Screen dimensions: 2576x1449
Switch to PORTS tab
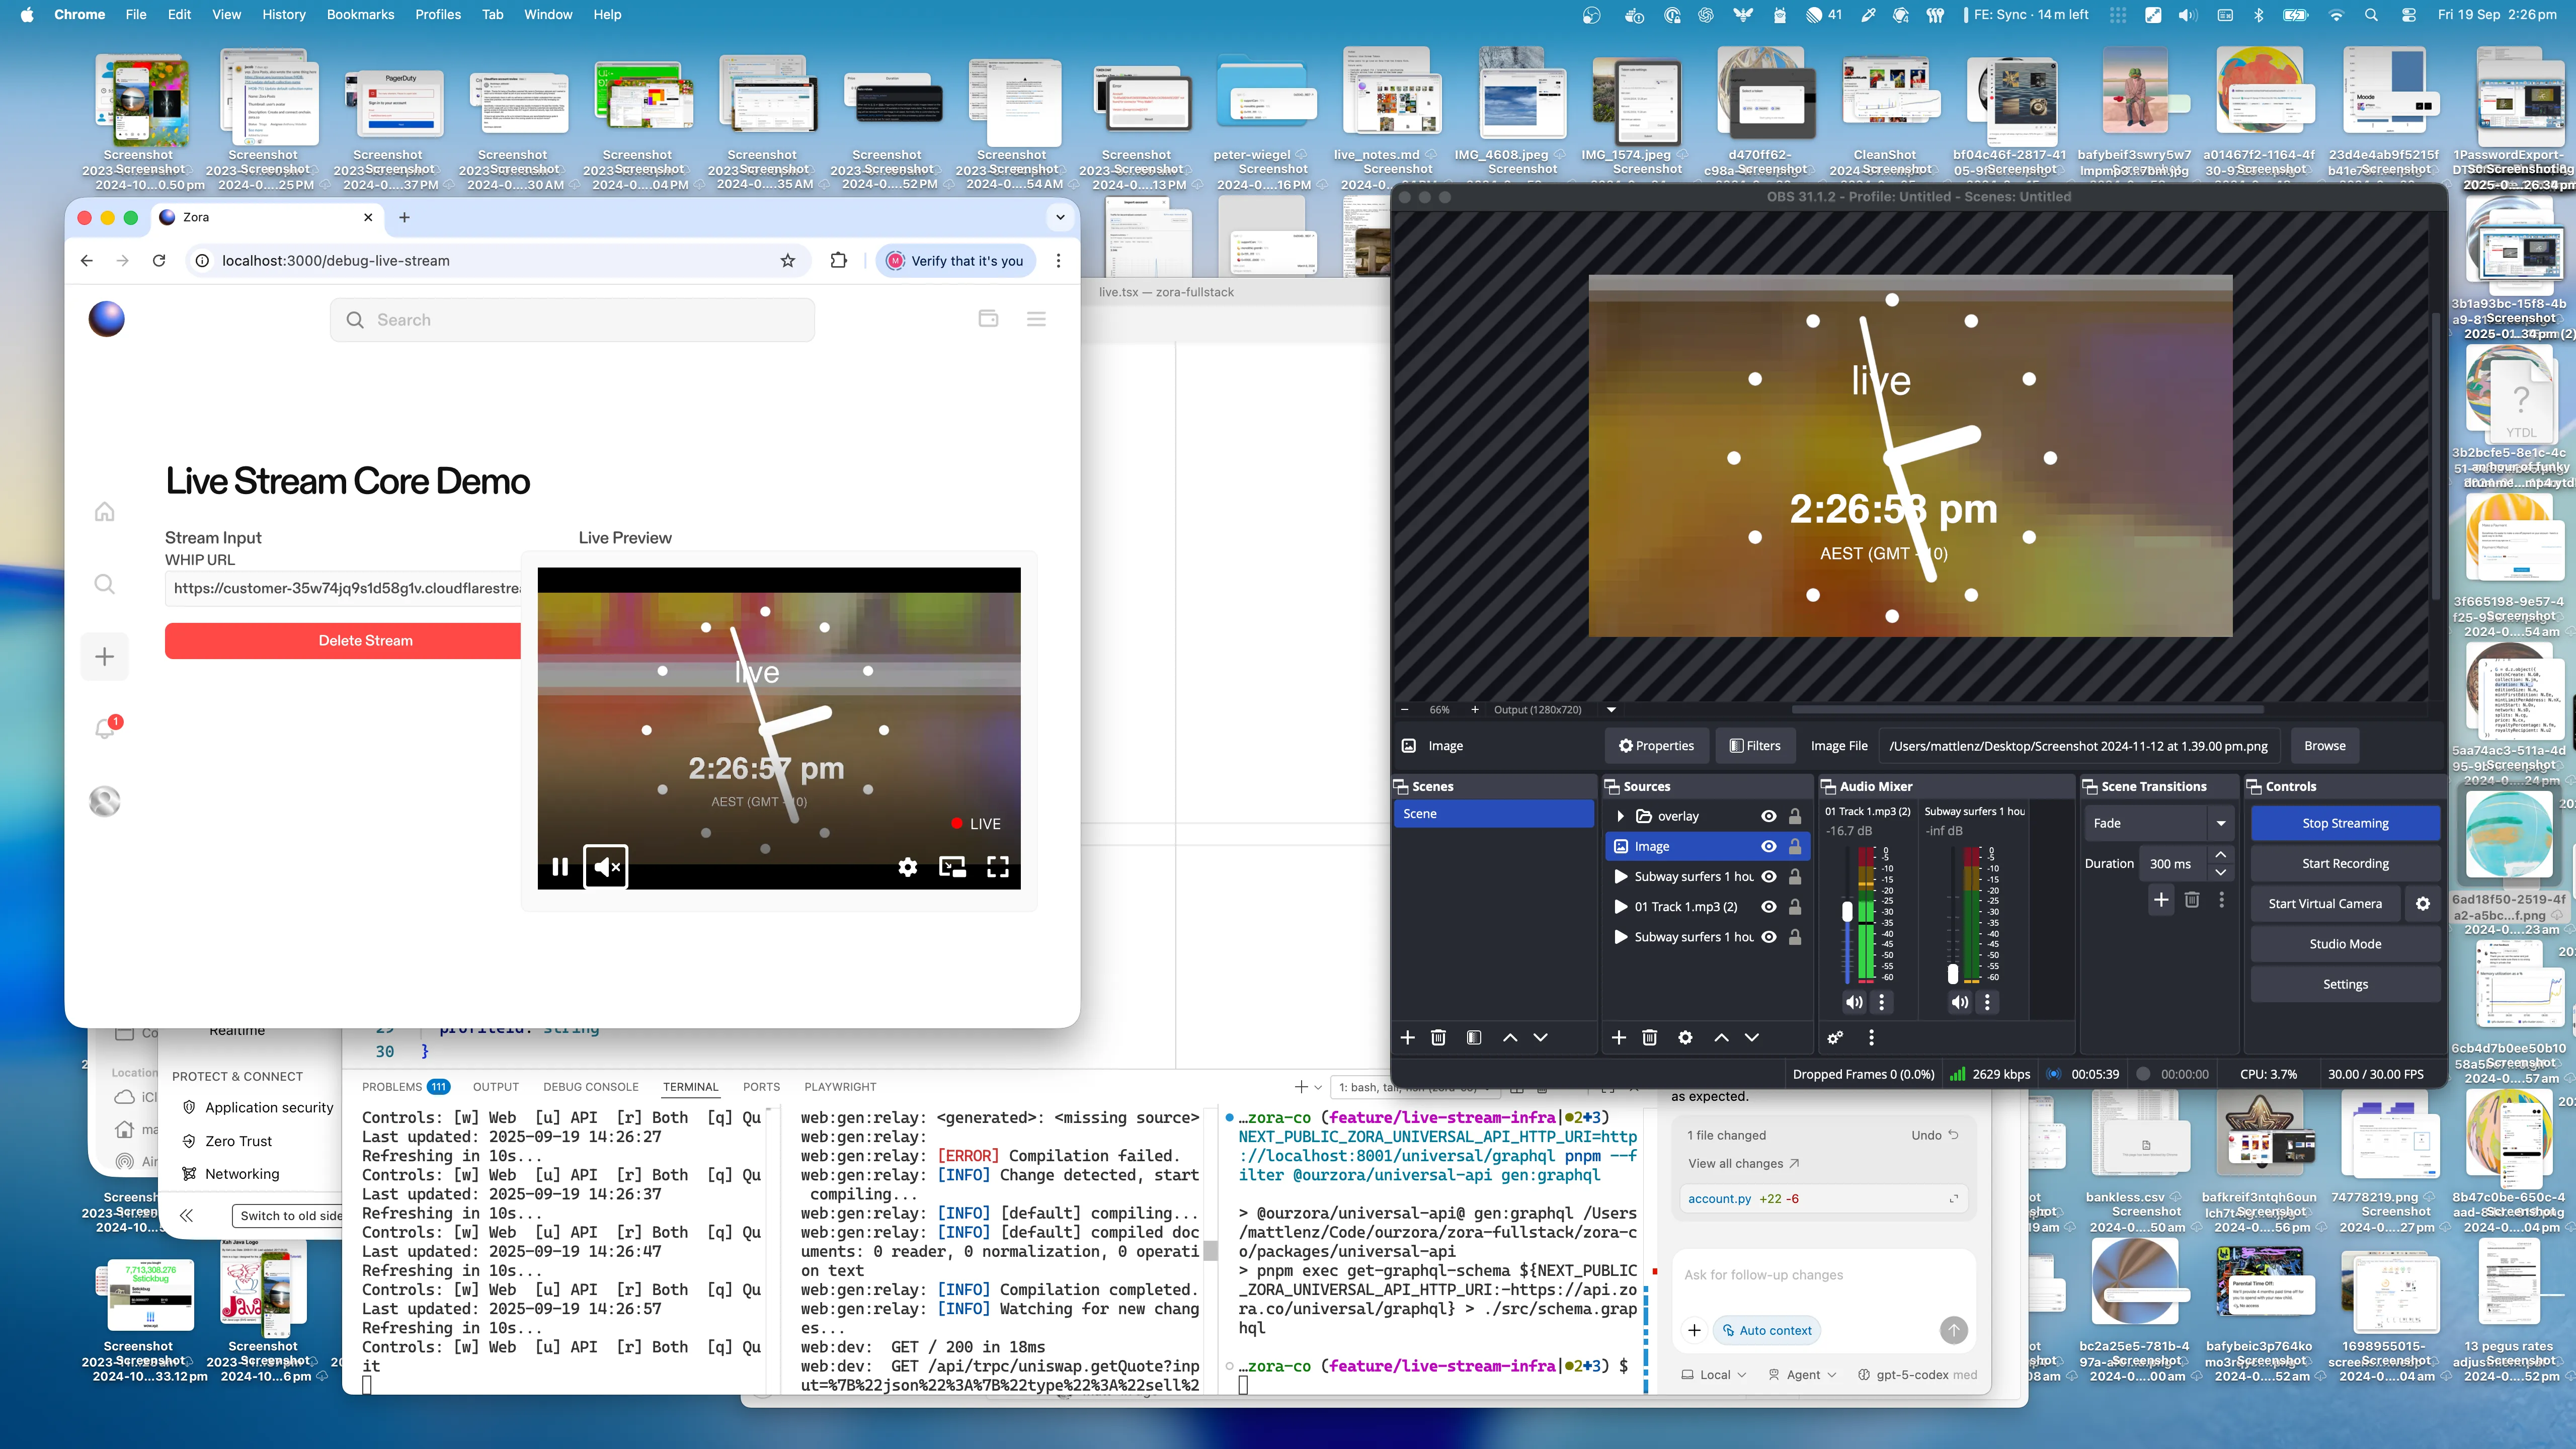[761, 1086]
